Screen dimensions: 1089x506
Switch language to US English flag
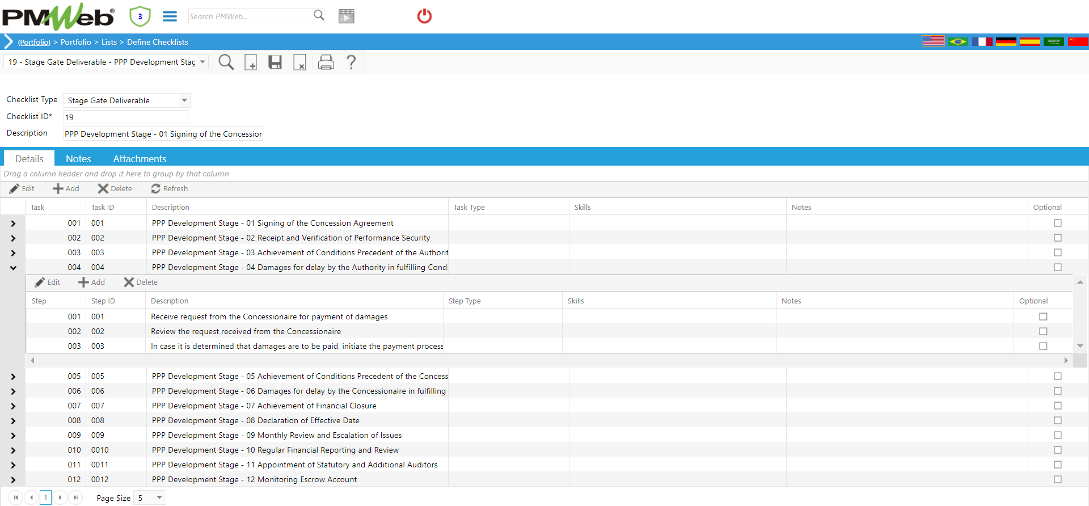[933, 42]
